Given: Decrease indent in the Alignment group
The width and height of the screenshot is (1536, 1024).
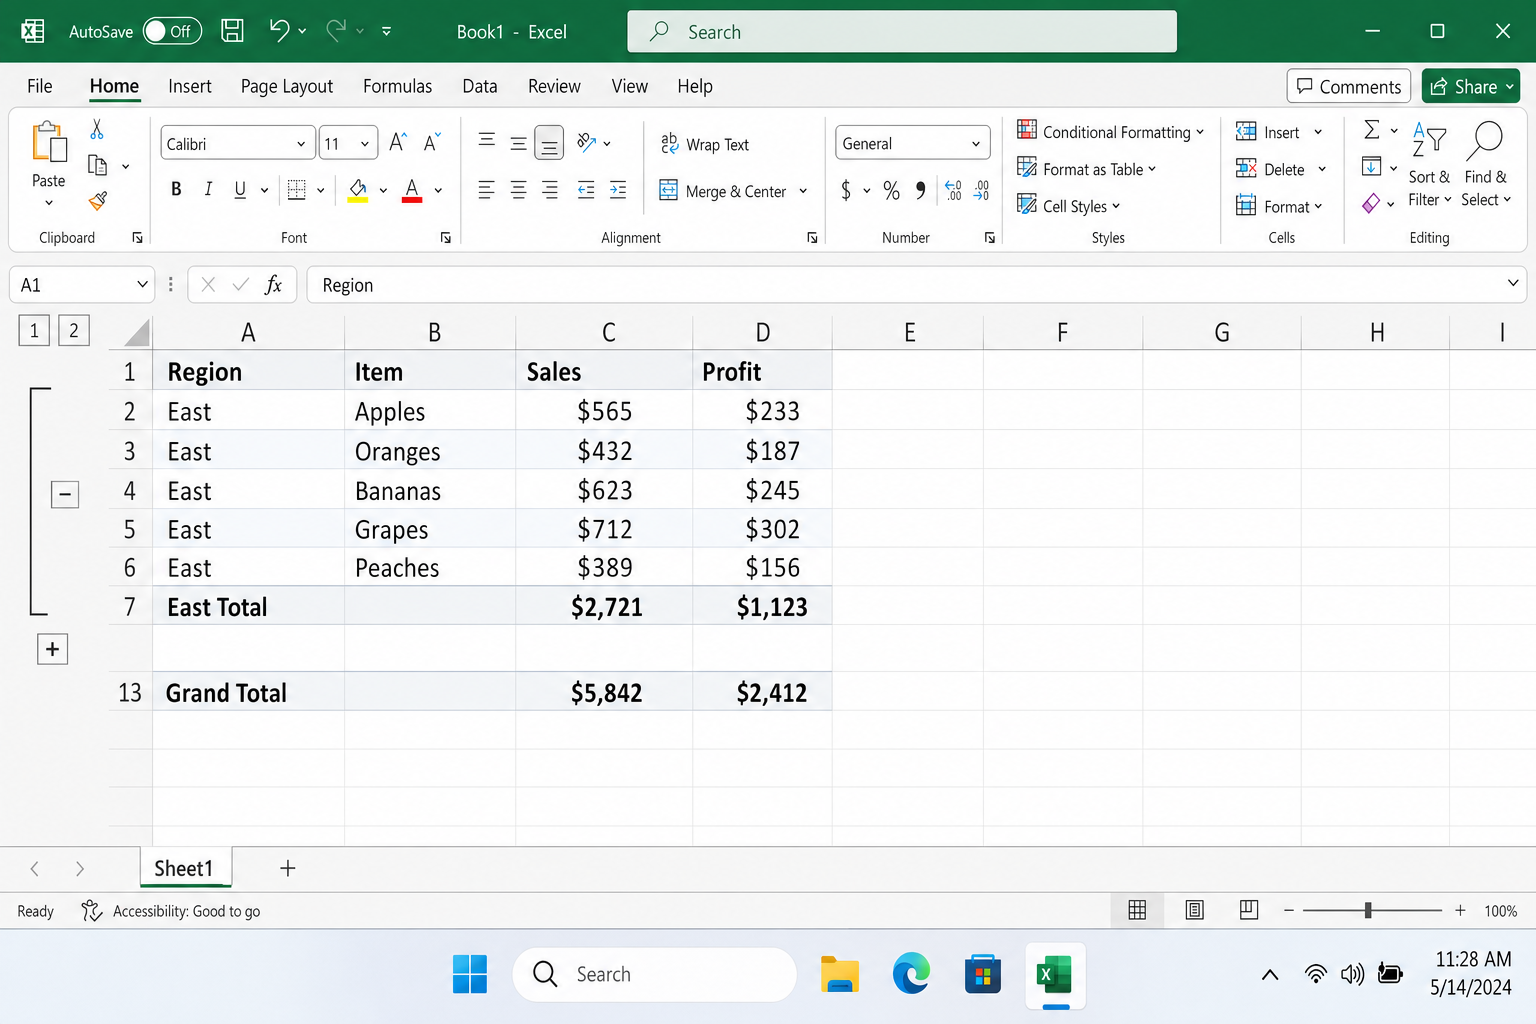Looking at the screenshot, I should 586,190.
